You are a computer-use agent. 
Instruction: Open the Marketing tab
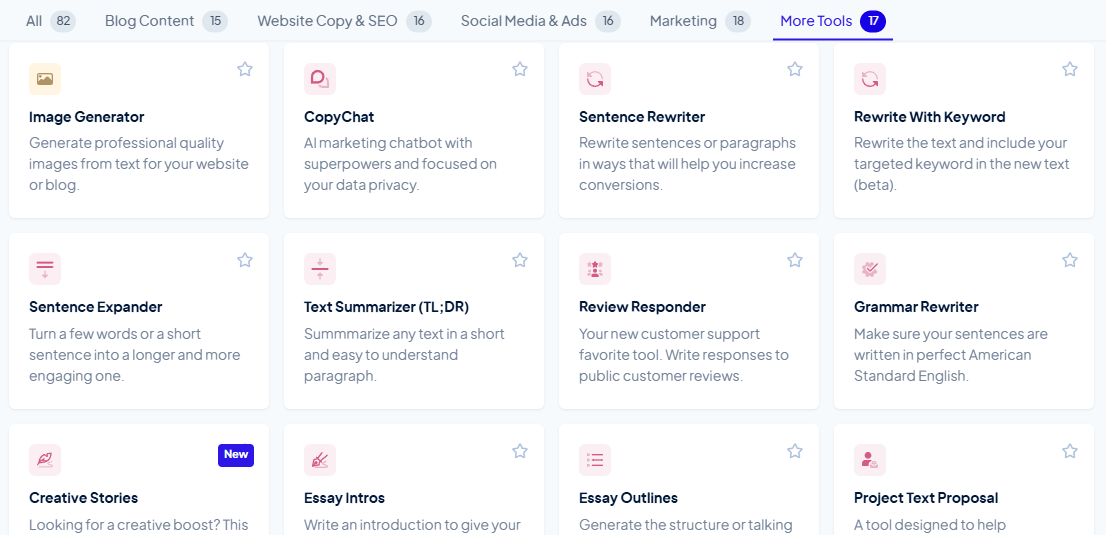683,21
